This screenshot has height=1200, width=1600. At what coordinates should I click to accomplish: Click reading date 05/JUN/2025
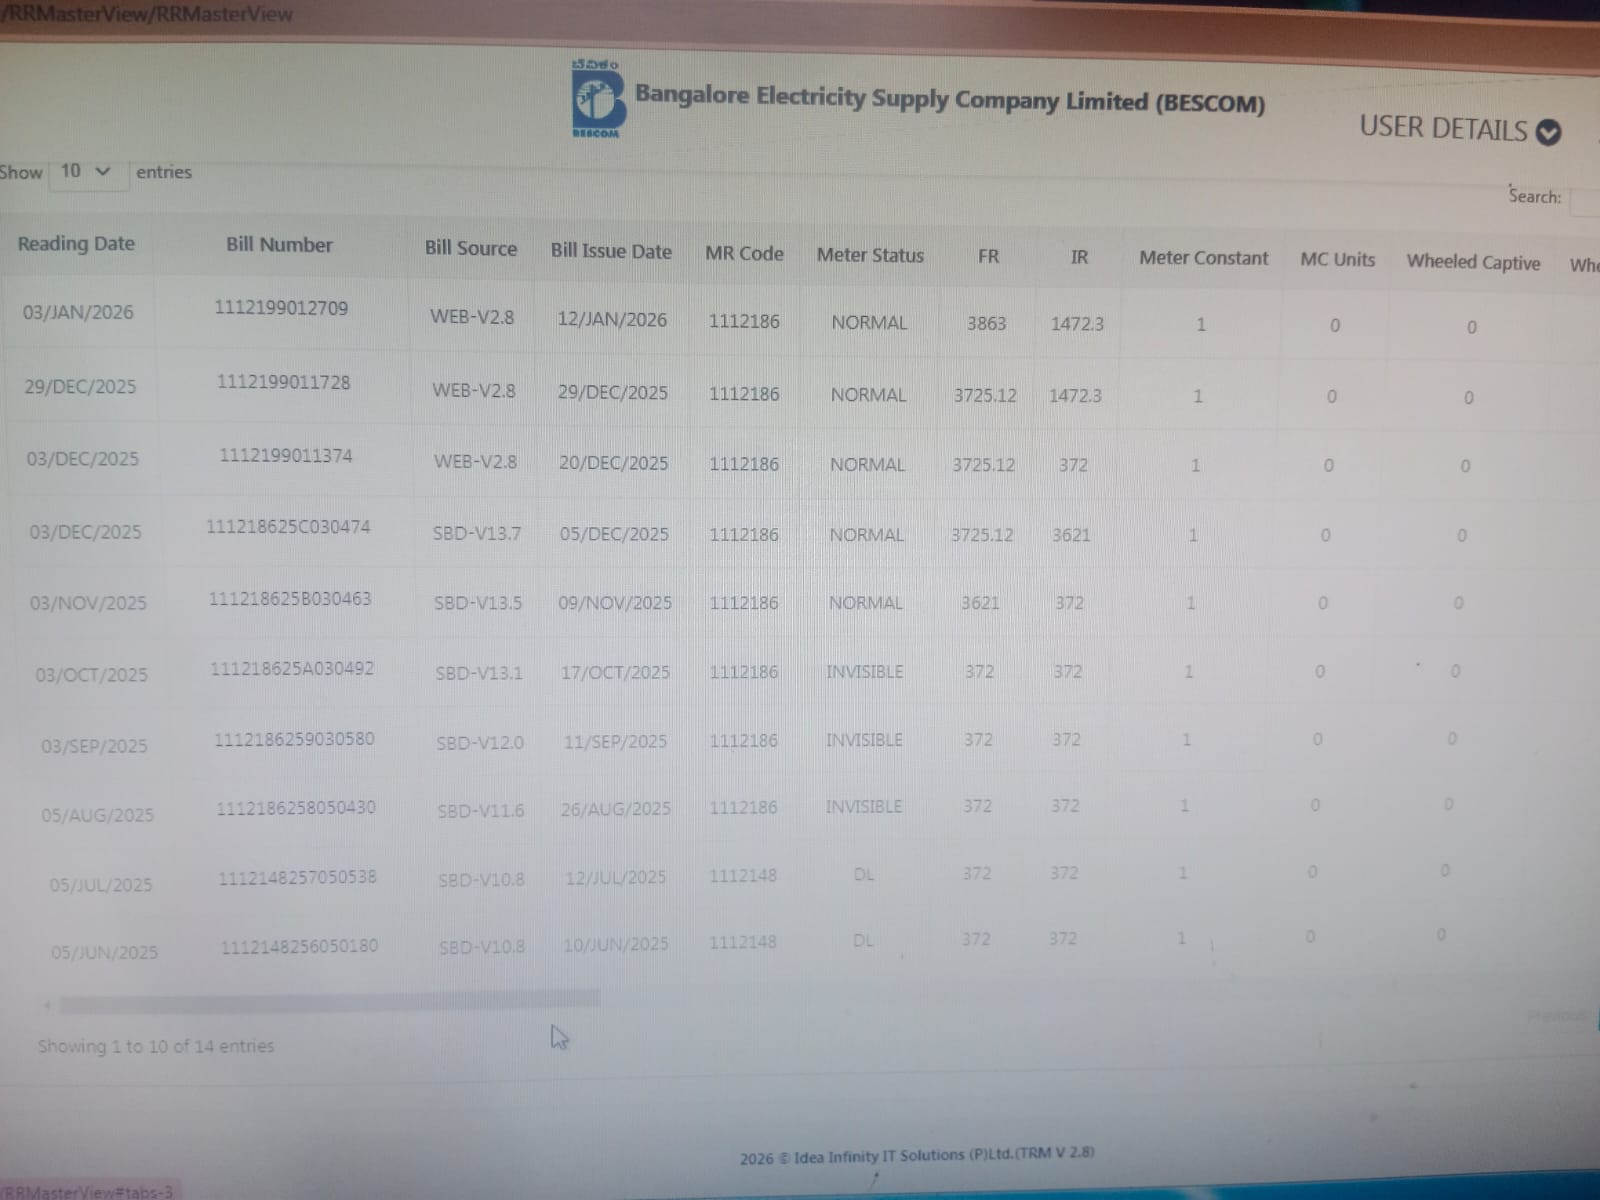tap(105, 953)
